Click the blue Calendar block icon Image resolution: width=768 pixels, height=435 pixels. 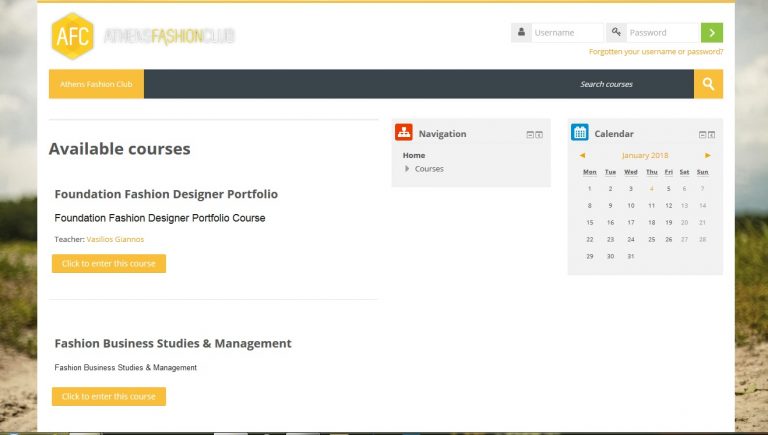tap(580, 133)
